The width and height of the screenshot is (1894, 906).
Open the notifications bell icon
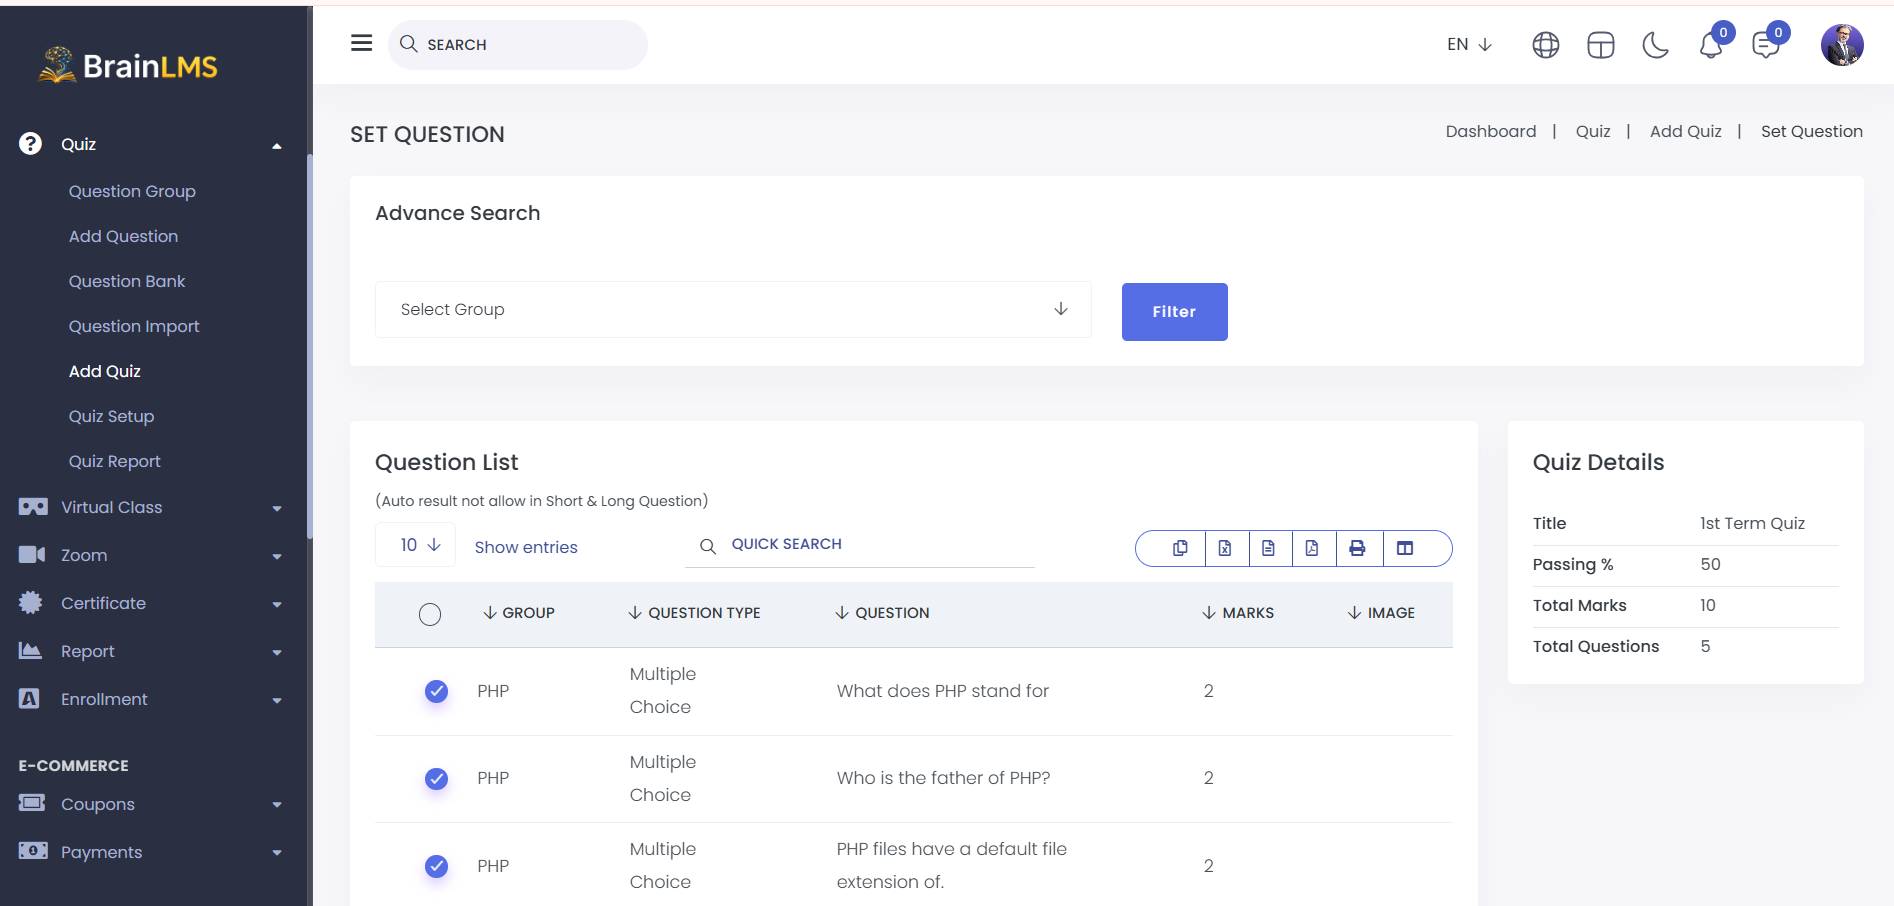pyautogui.click(x=1710, y=45)
